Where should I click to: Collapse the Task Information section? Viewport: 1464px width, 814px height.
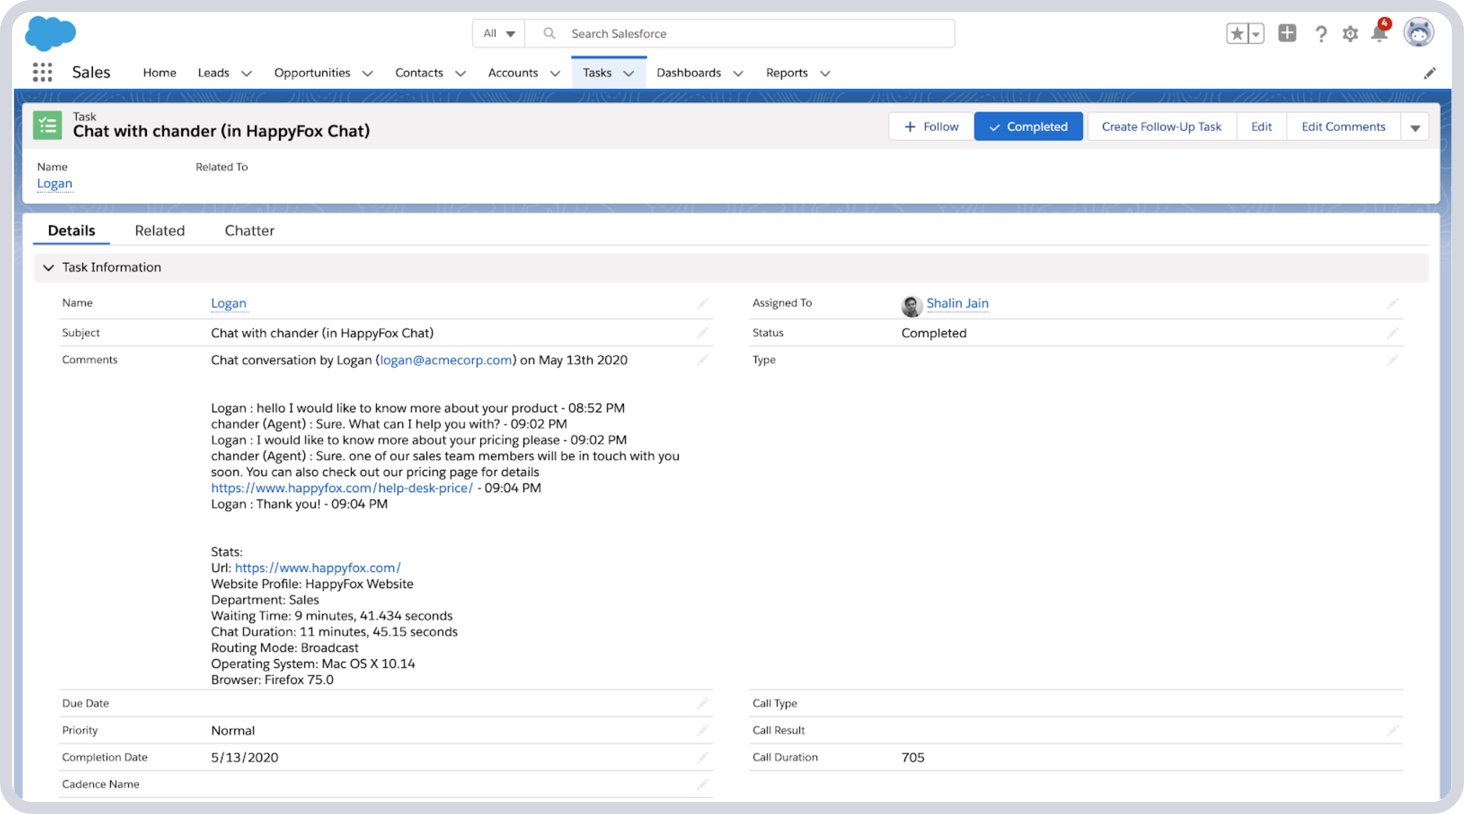coord(48,268)
